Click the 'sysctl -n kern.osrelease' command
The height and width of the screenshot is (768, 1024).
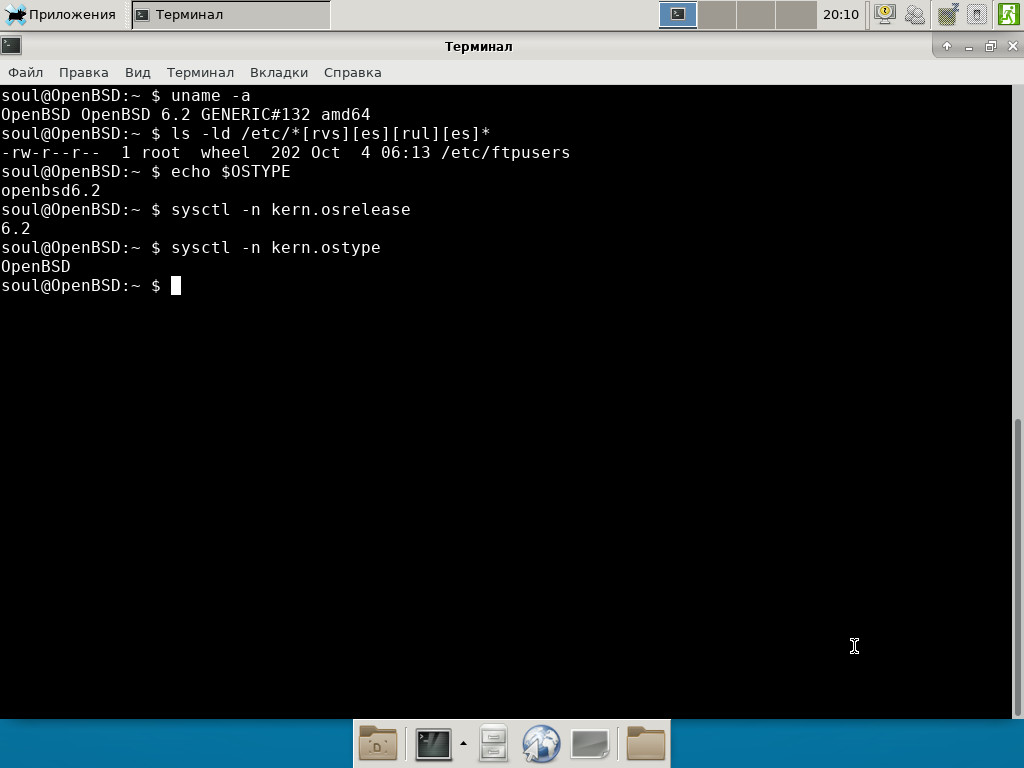291,210
